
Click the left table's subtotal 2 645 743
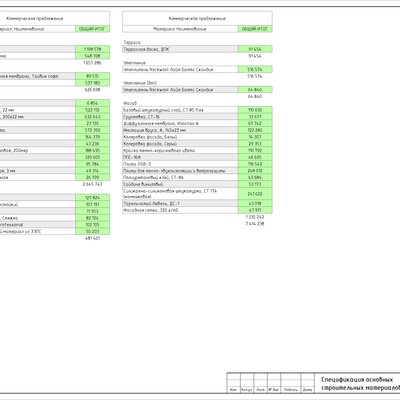(92, 184)
